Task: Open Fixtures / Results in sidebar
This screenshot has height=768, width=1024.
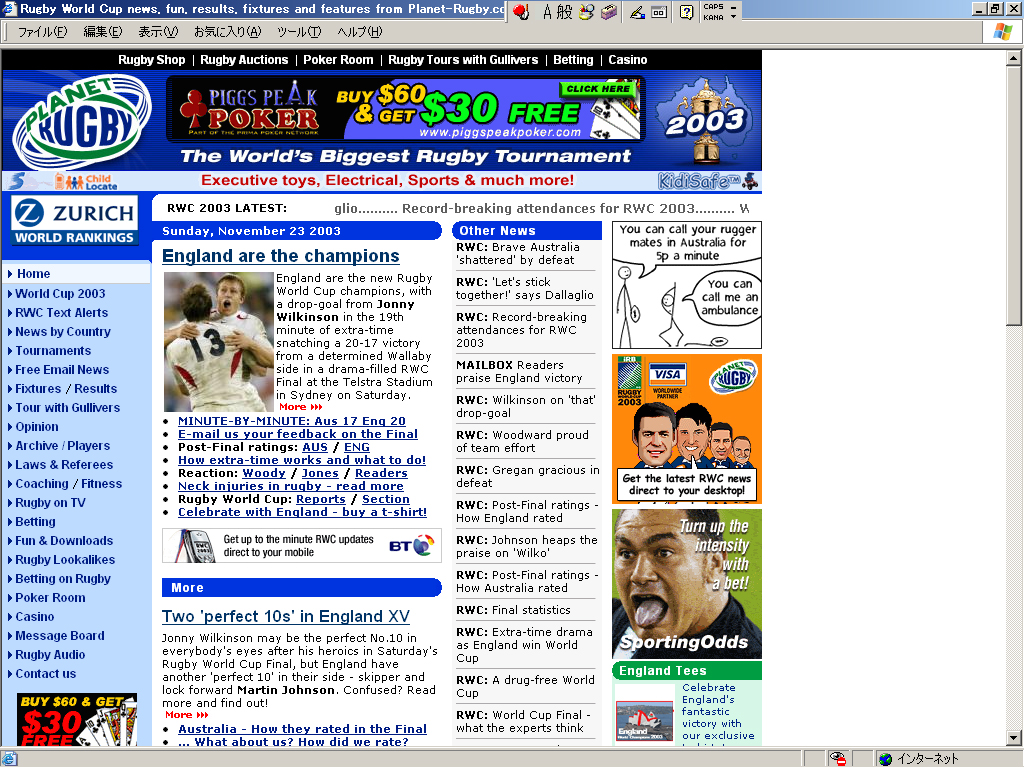Action: (66, 389)
